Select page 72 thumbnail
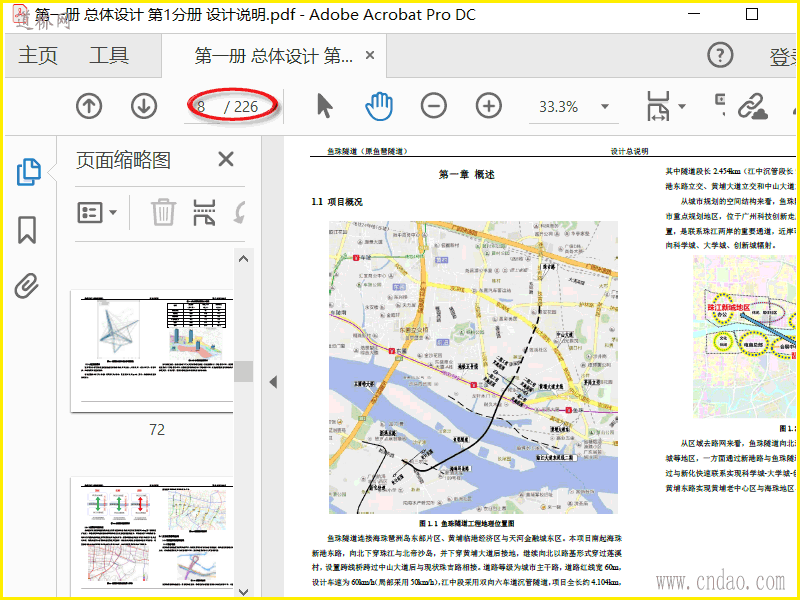This screenshot has height=600, width=800. tap(152, 352)
